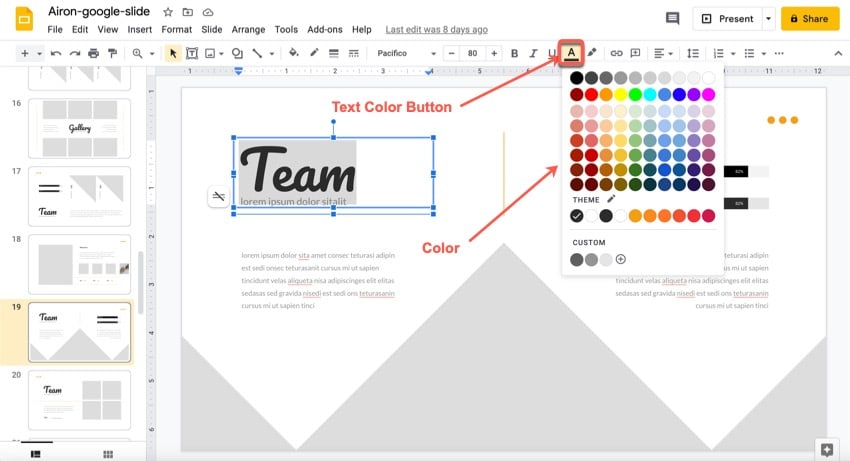Click the yellow Share button
This screenshot has width=850, height=461.
point(809,19)
